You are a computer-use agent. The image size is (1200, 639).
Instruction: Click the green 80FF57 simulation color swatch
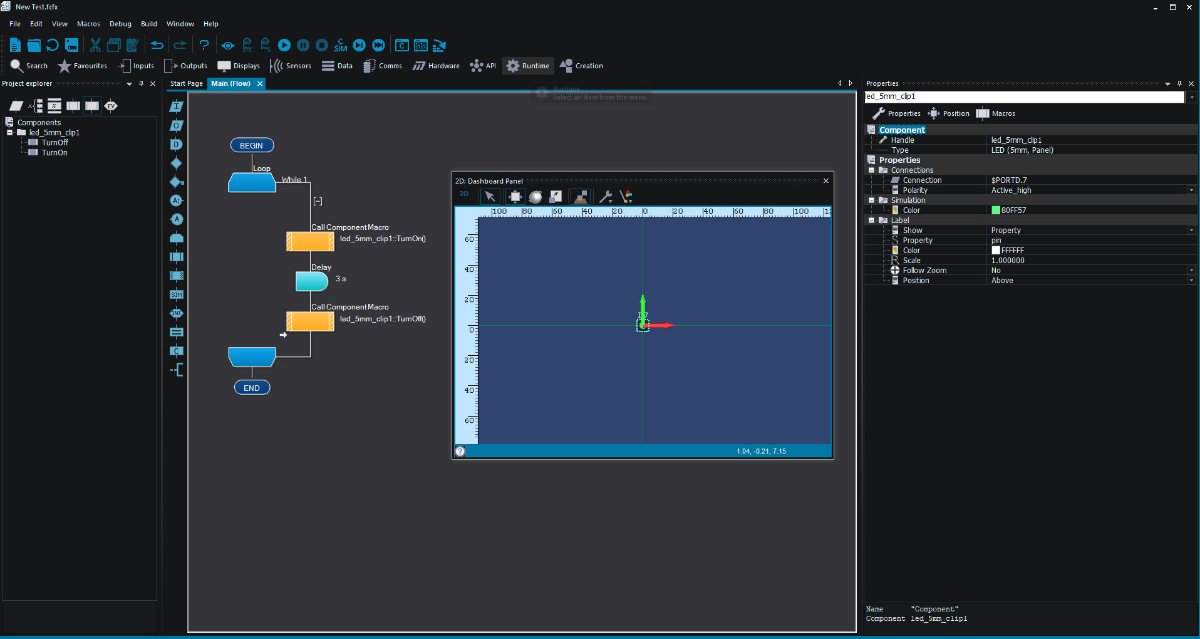(x=996, y=210)
